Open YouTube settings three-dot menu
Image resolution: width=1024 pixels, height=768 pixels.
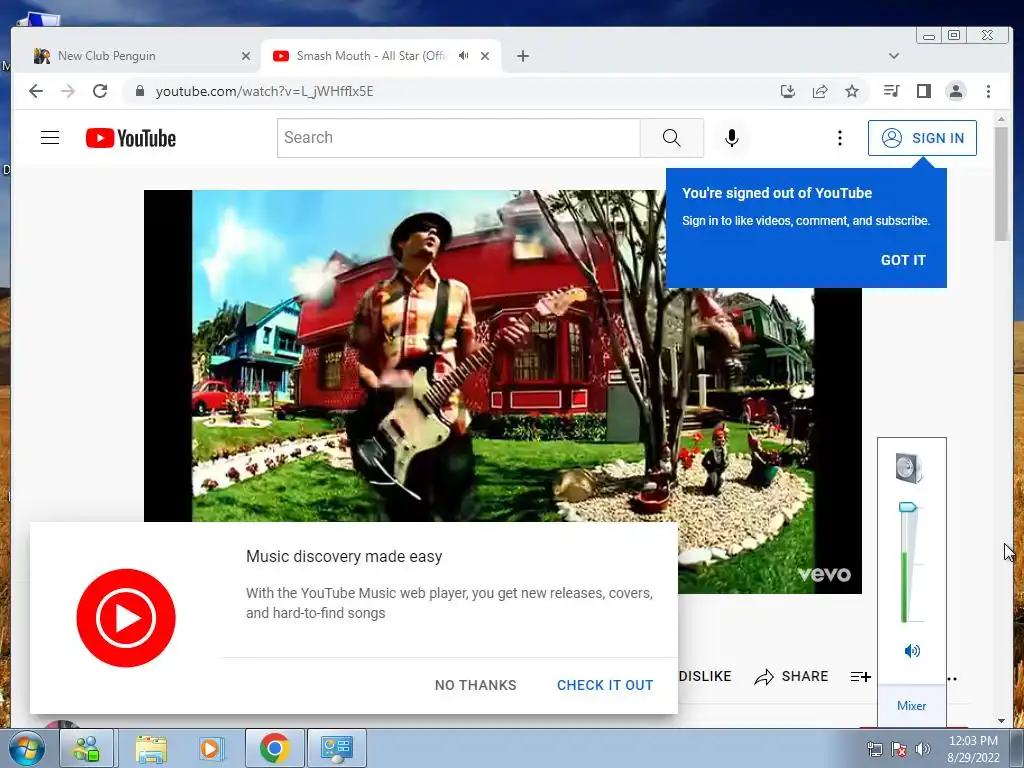pyautogui.click(x=840, y=138)
